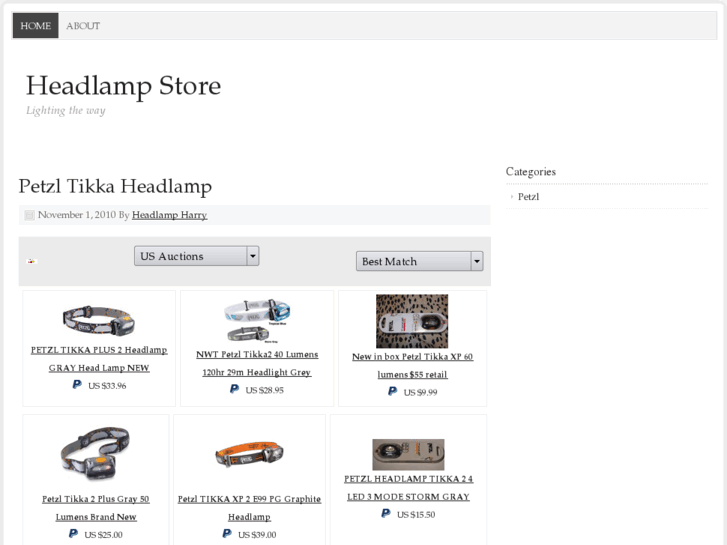Open Petzl TIKKA XP 2 E99 PG Graphite listing

coord(249,508)
